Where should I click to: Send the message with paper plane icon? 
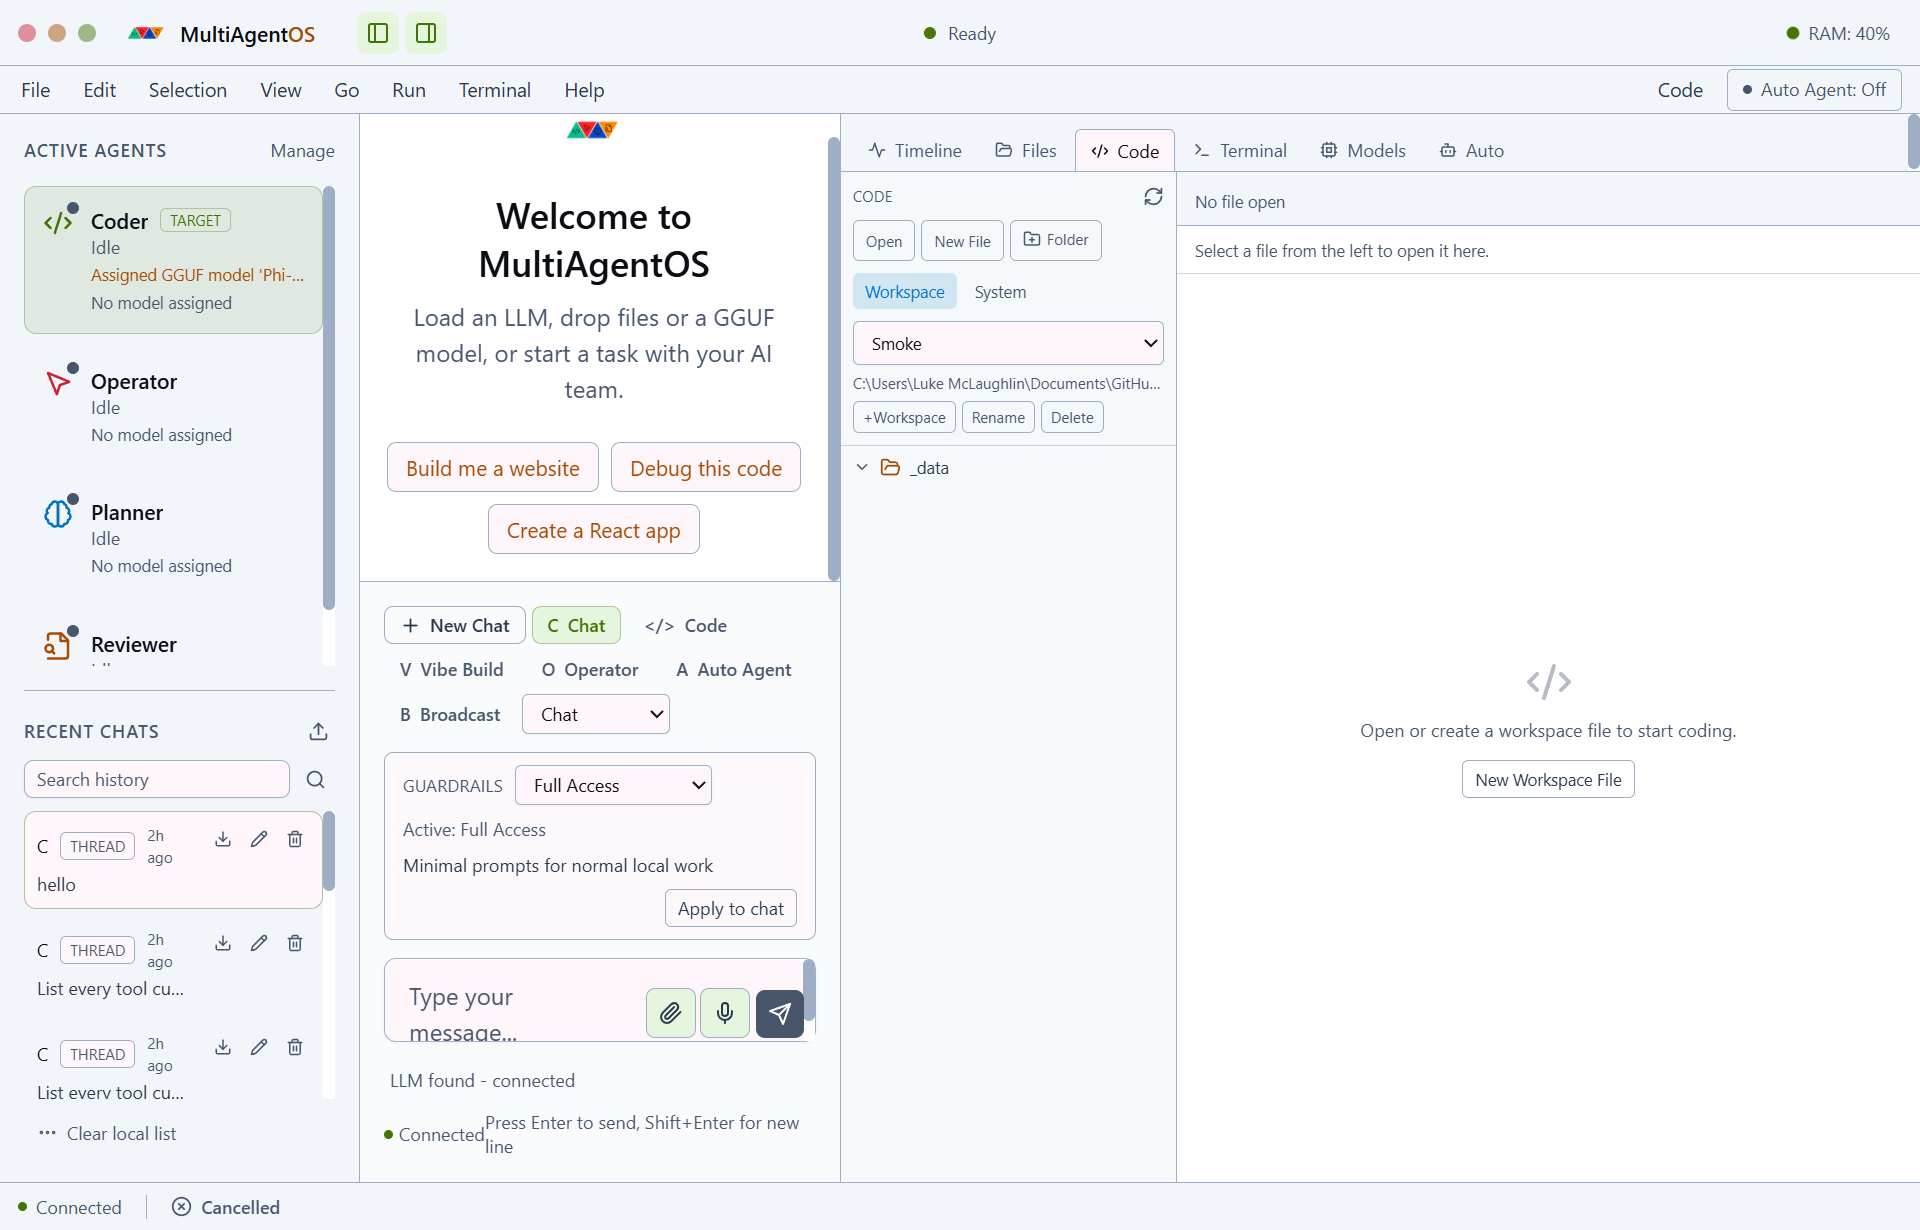[780, 1013]
